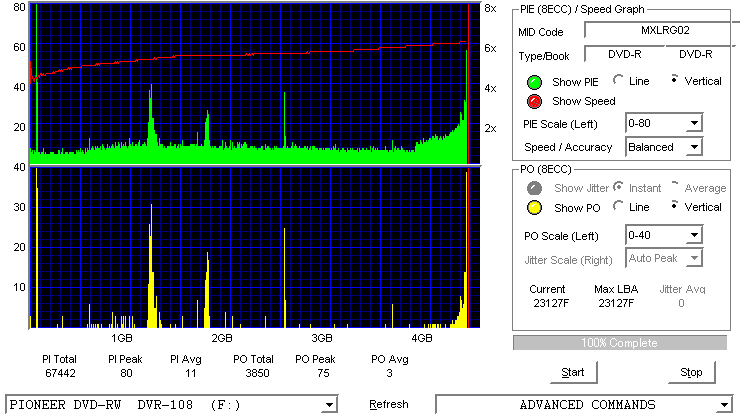Click the PI Peak value 80
Viewport: 742px width, 420px height.
[x=126, y=374]
